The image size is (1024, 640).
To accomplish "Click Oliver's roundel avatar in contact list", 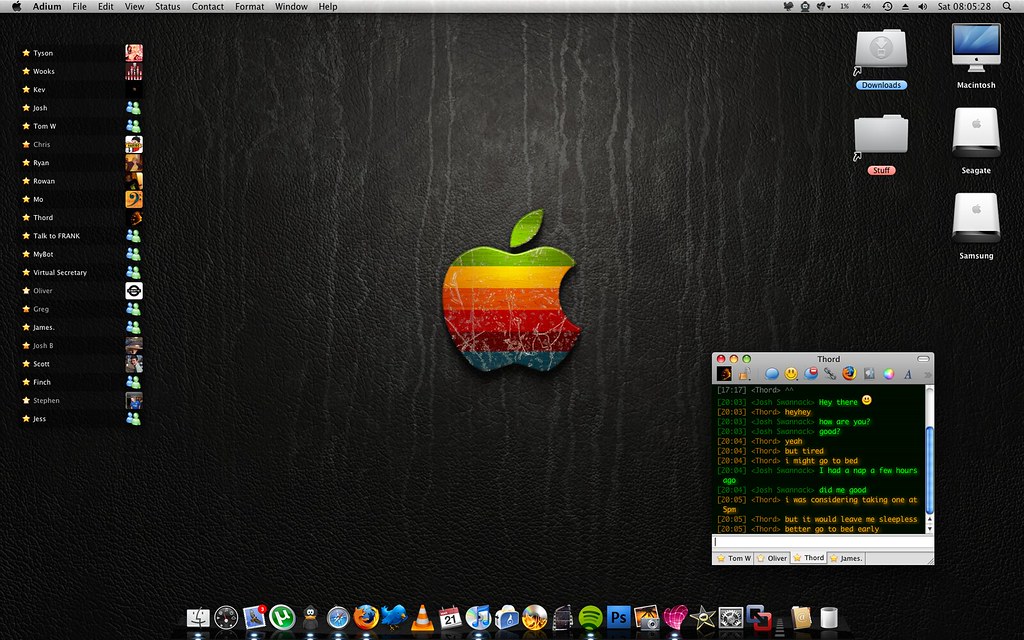I will 134,291.
